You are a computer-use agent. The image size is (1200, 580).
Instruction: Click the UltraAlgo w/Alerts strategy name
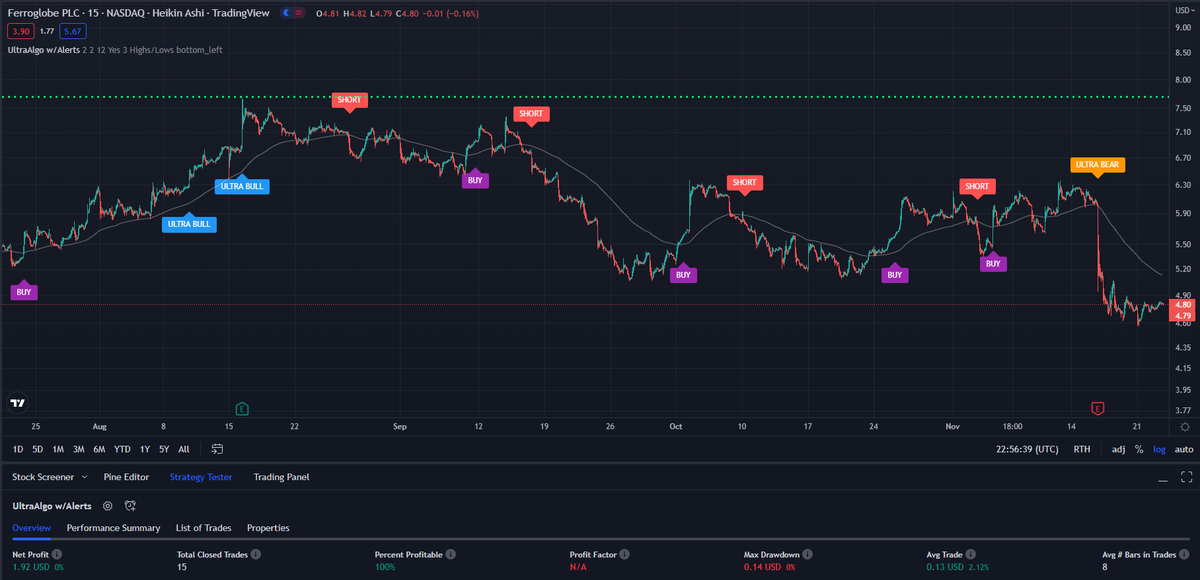(x=51, y=506)
